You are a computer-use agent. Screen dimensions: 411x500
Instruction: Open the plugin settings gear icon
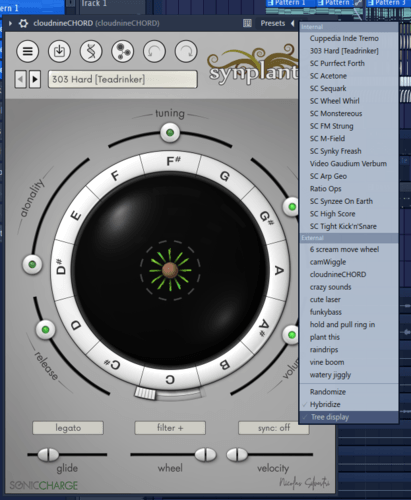[x=23, y=23]
